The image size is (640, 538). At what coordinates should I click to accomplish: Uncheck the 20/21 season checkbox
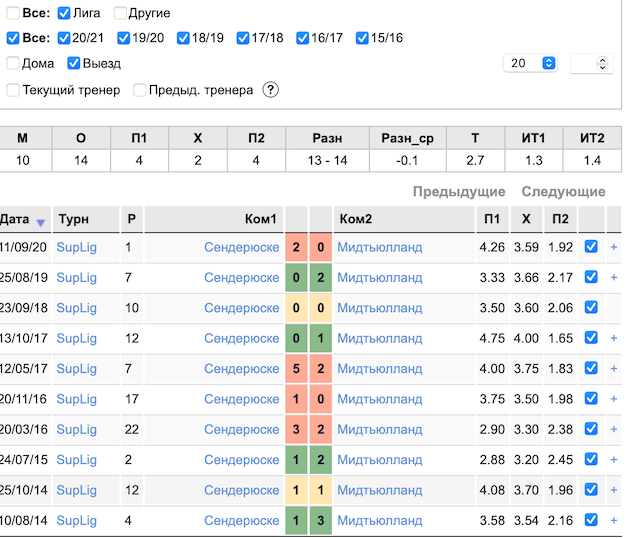(x=64, y=39)
